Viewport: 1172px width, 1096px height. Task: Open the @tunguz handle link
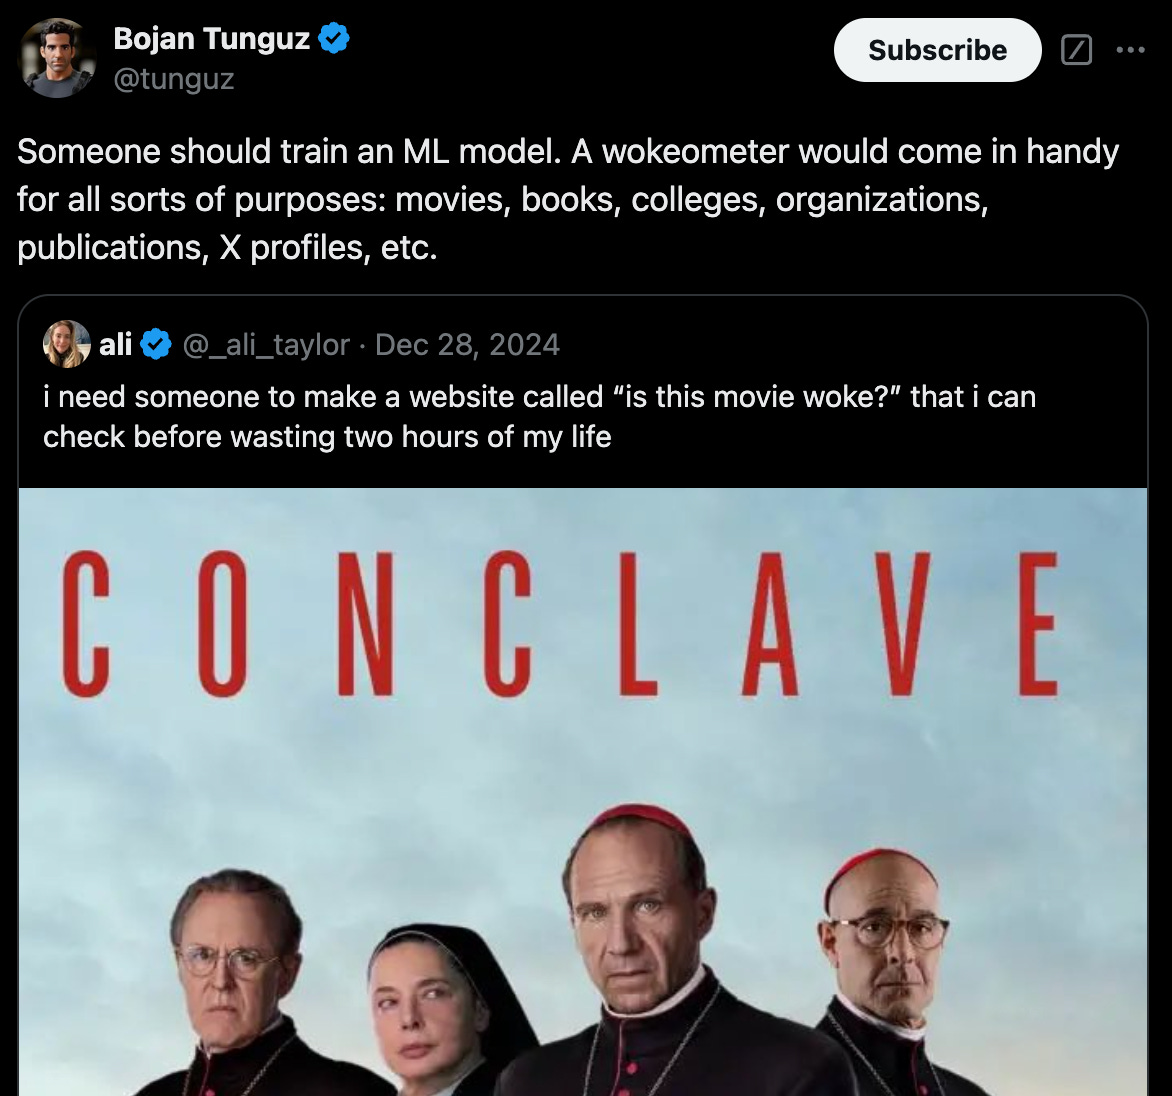coord(173,78)
